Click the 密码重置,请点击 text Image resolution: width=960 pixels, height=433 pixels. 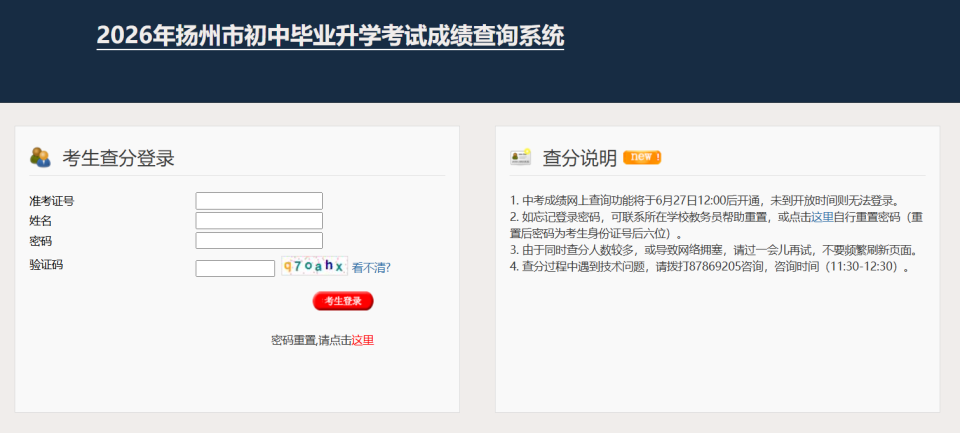pyautogui.click(x=311, y=341)
